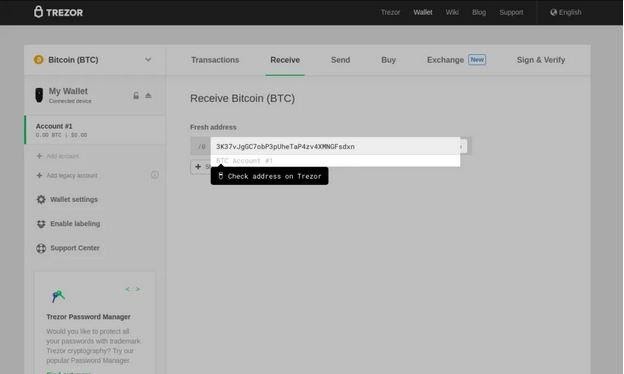Click the plus icon before Add legacy account

[x=39, y=175]
